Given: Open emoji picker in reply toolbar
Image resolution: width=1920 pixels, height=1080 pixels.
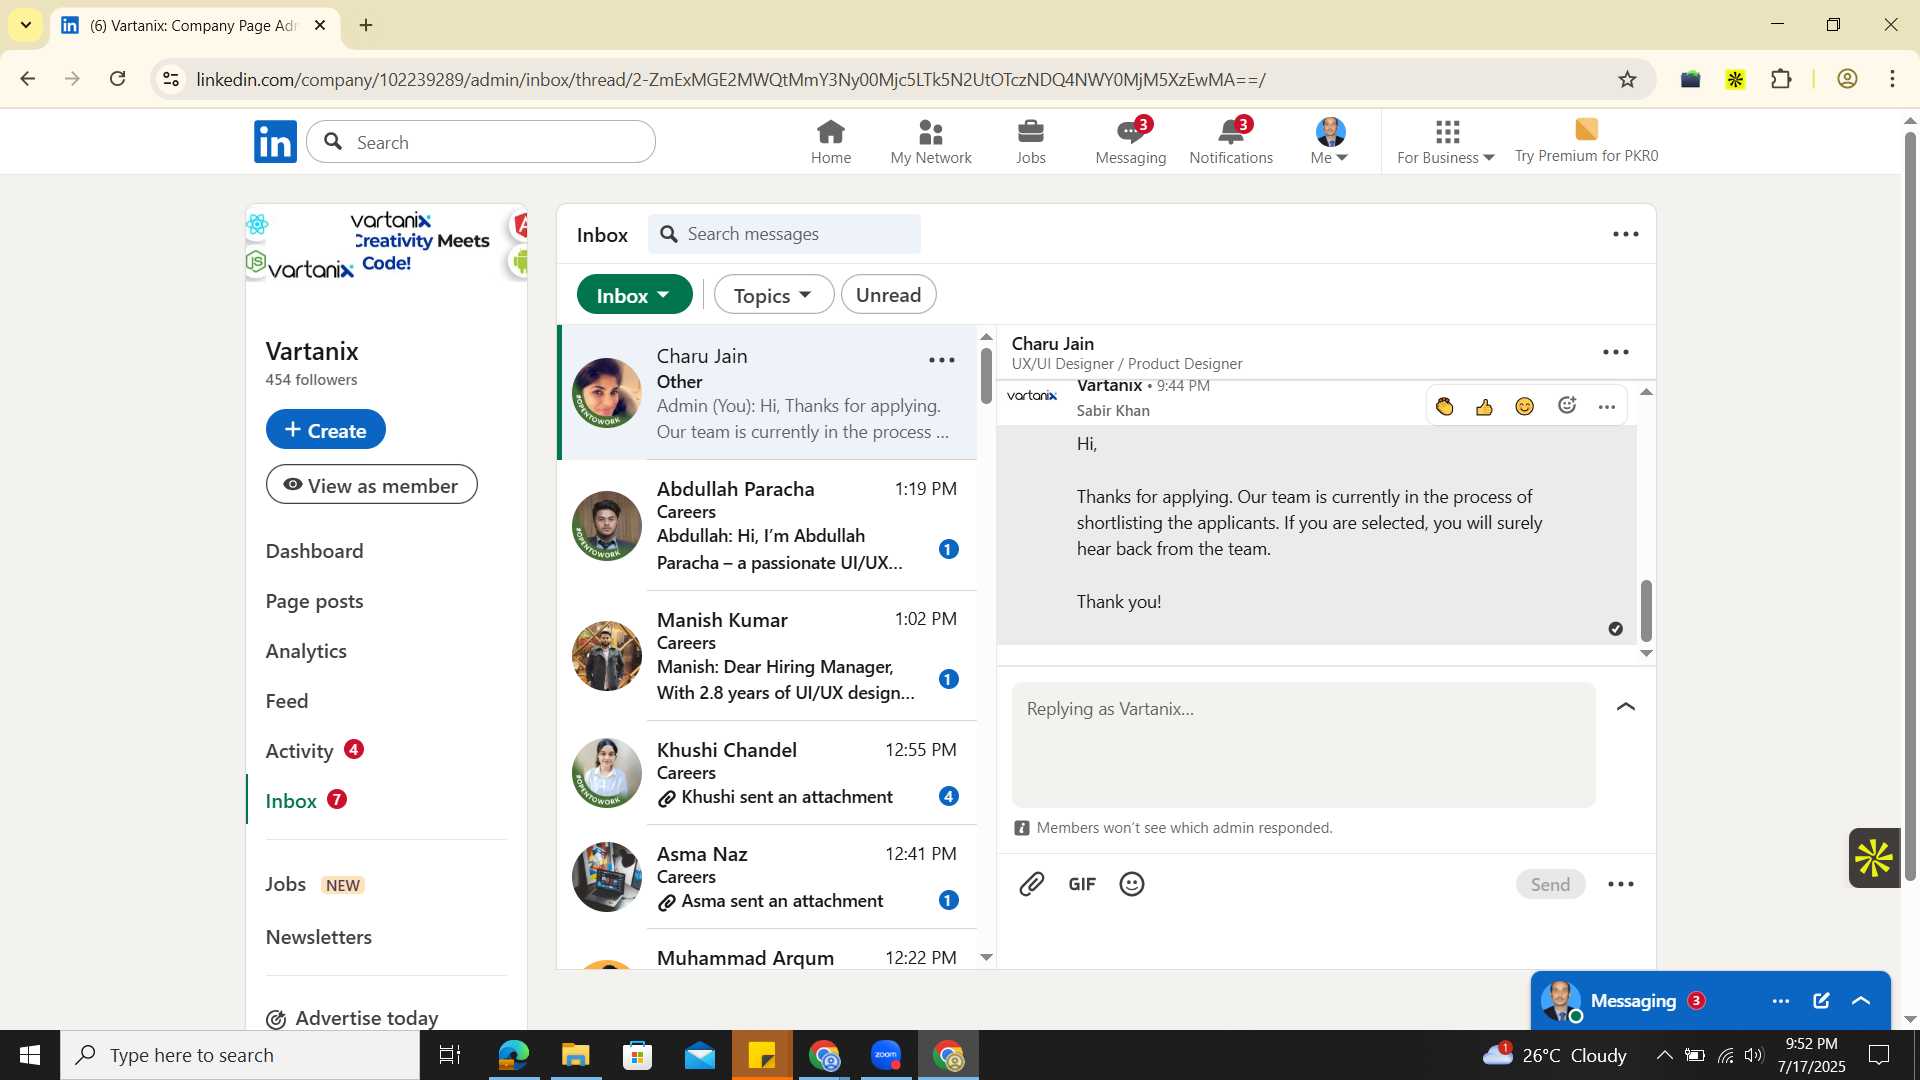Looking at the screenshot, I should point(1132,884).
